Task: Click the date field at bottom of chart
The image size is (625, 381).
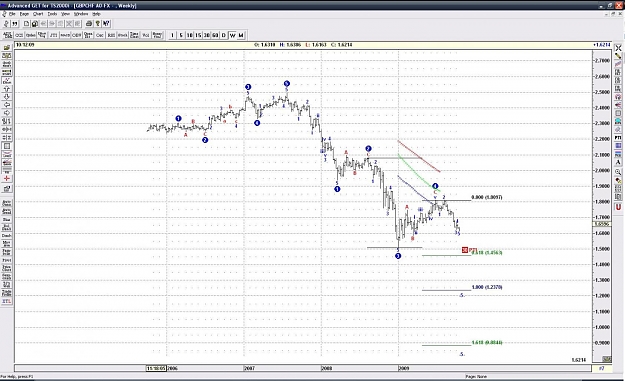Action: pos(156,368)
